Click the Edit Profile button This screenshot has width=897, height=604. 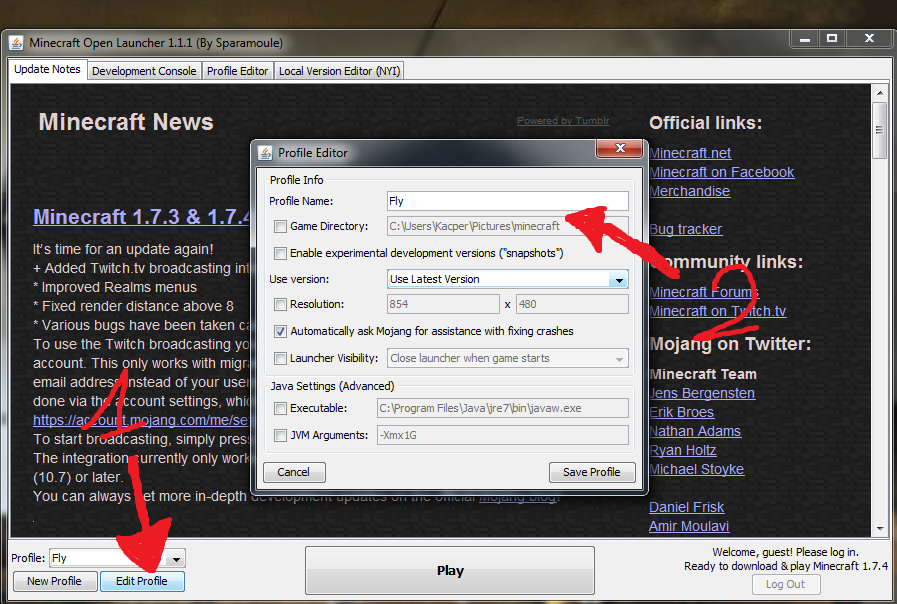point(142,582)
